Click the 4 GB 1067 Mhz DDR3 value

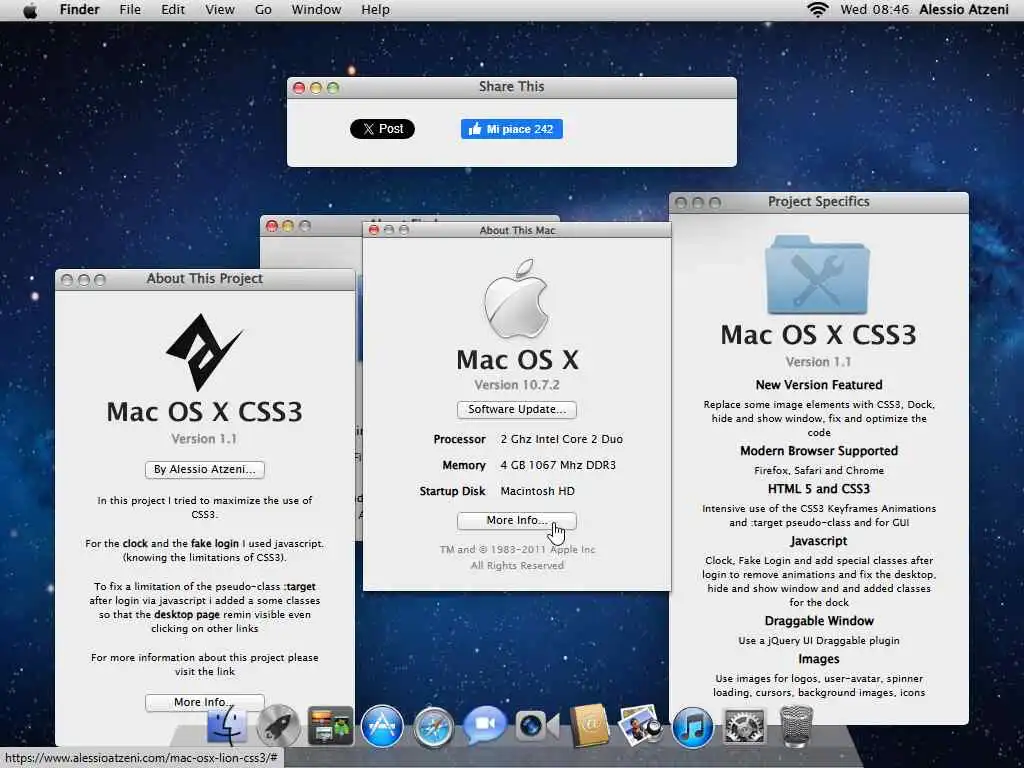click(558, 465)
